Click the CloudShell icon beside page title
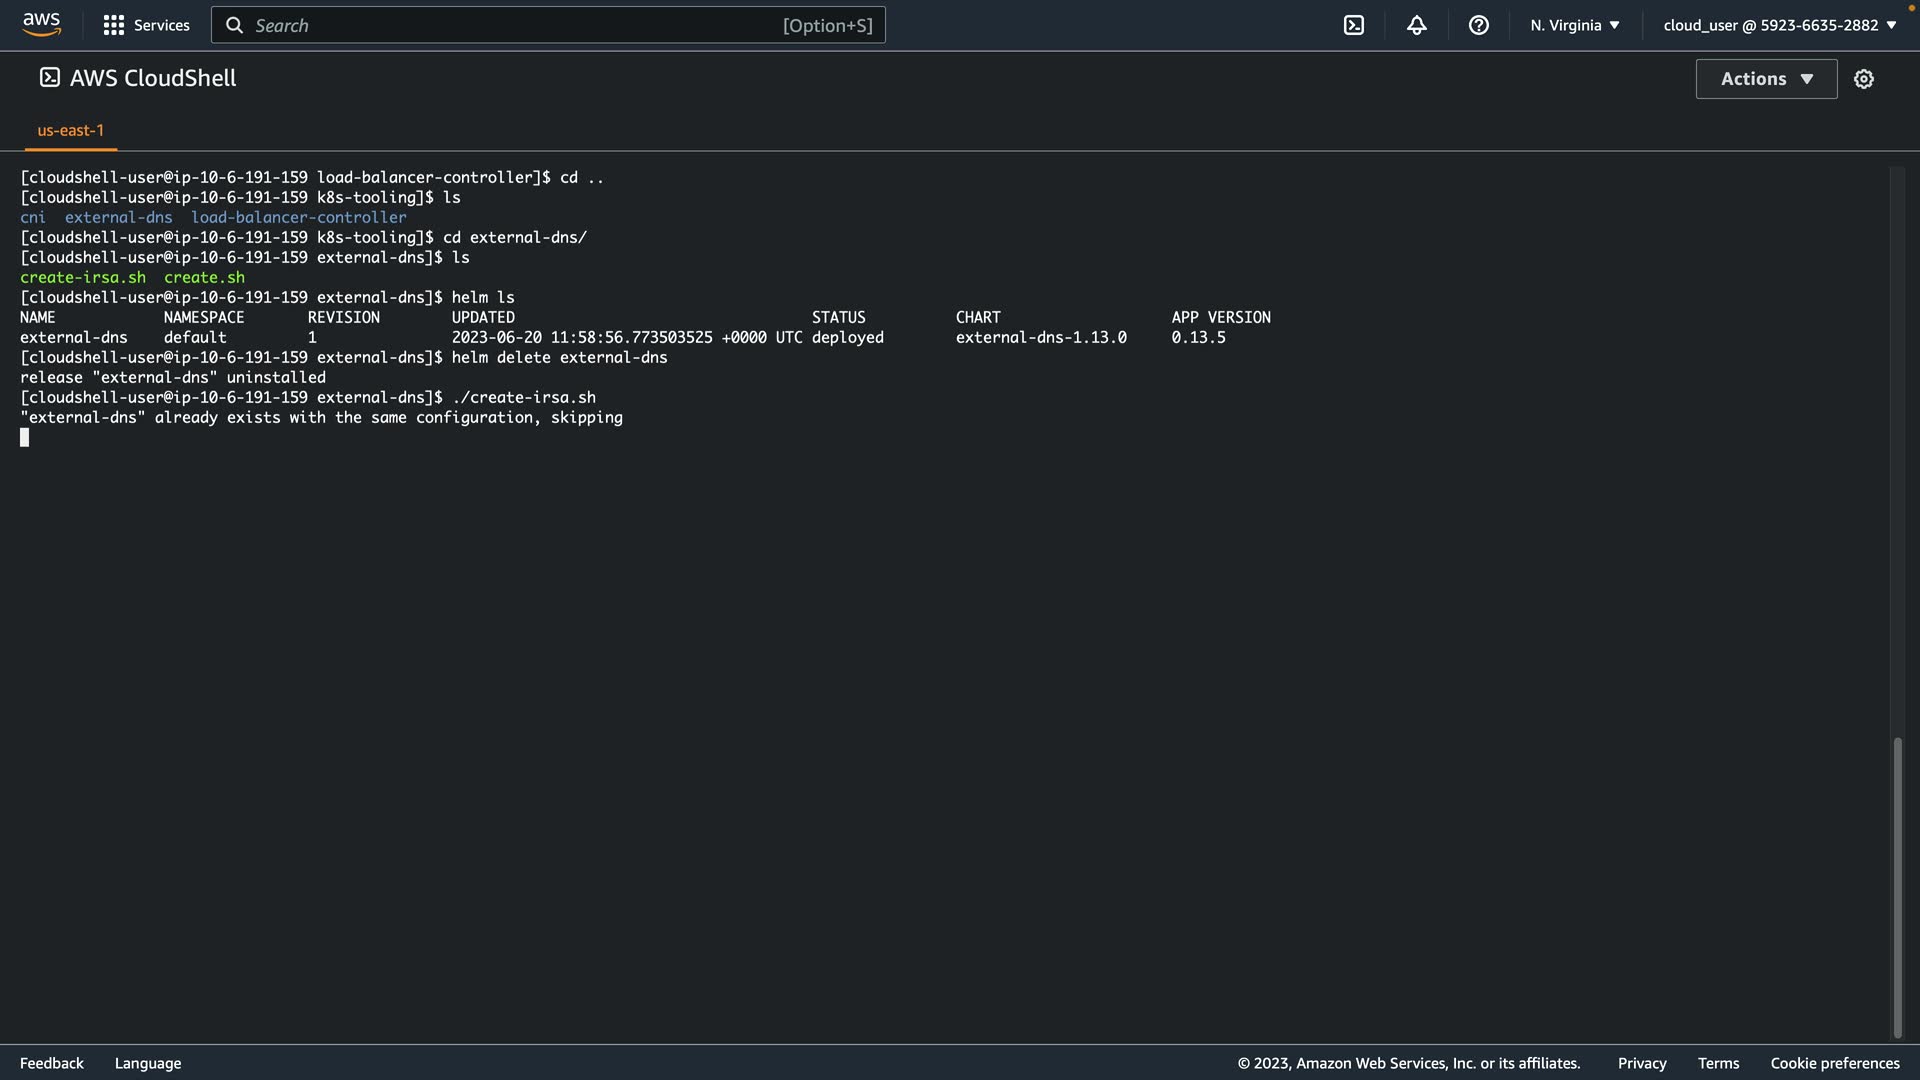This screenshot has width=1920, height=1080. point(49,78)
